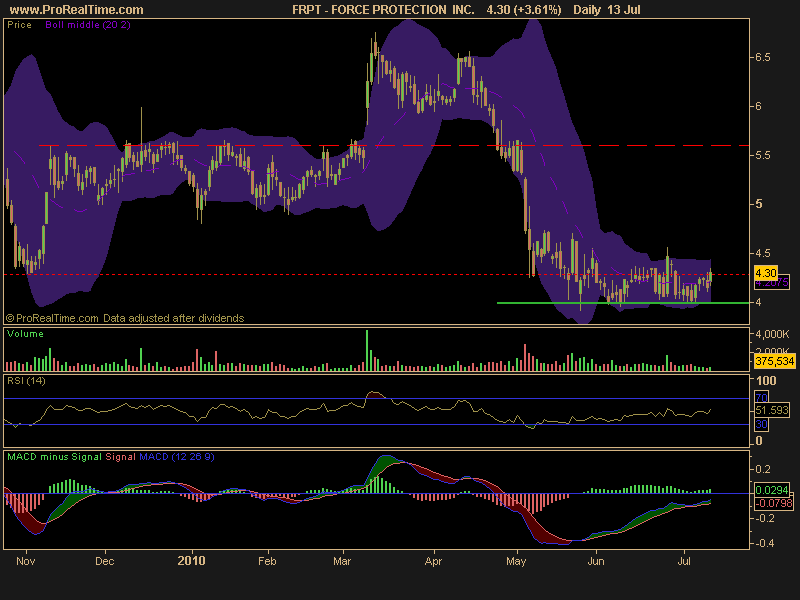
Task: Click the www.ProRealTime.com header text
Action: pyautogui.click(x=77, y=10)
